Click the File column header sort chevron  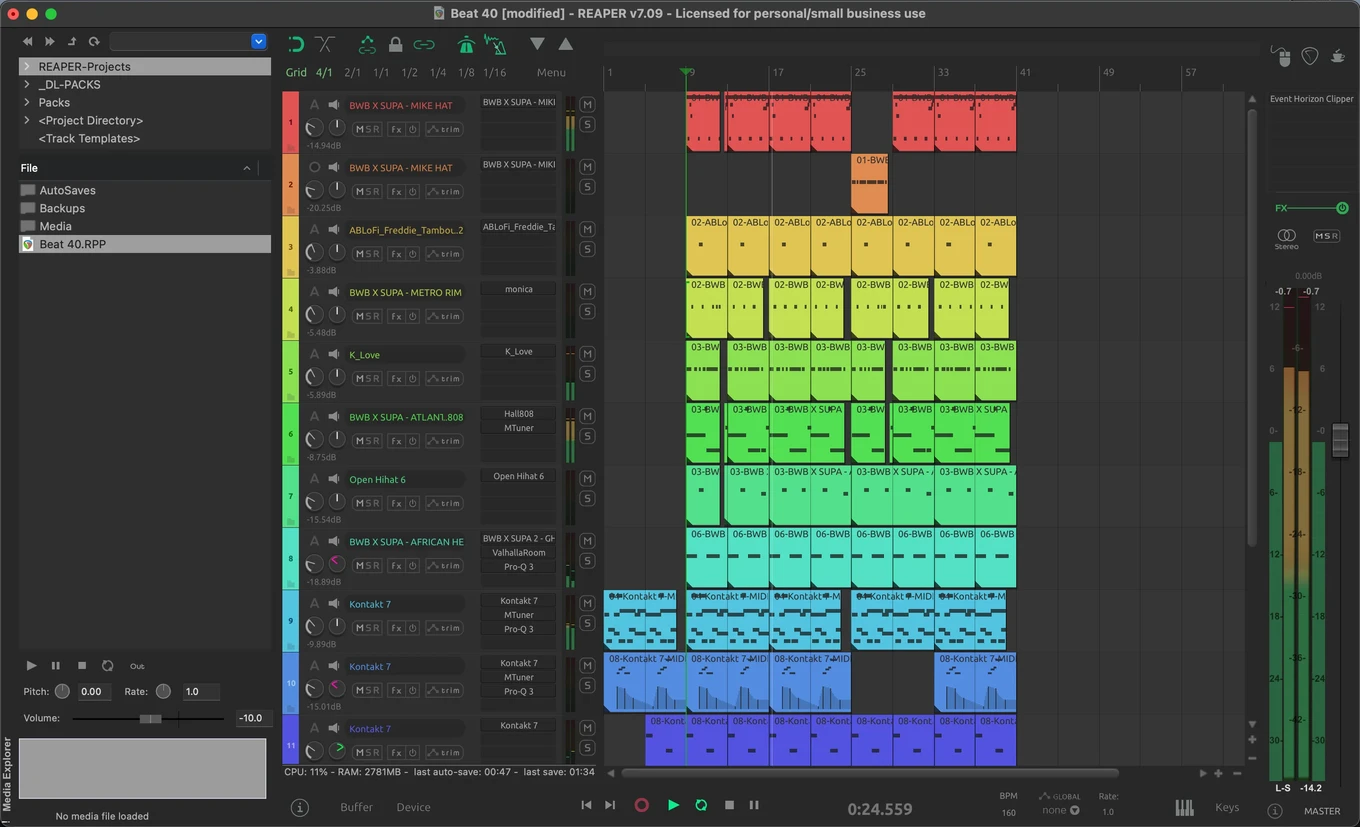point(247,168)
